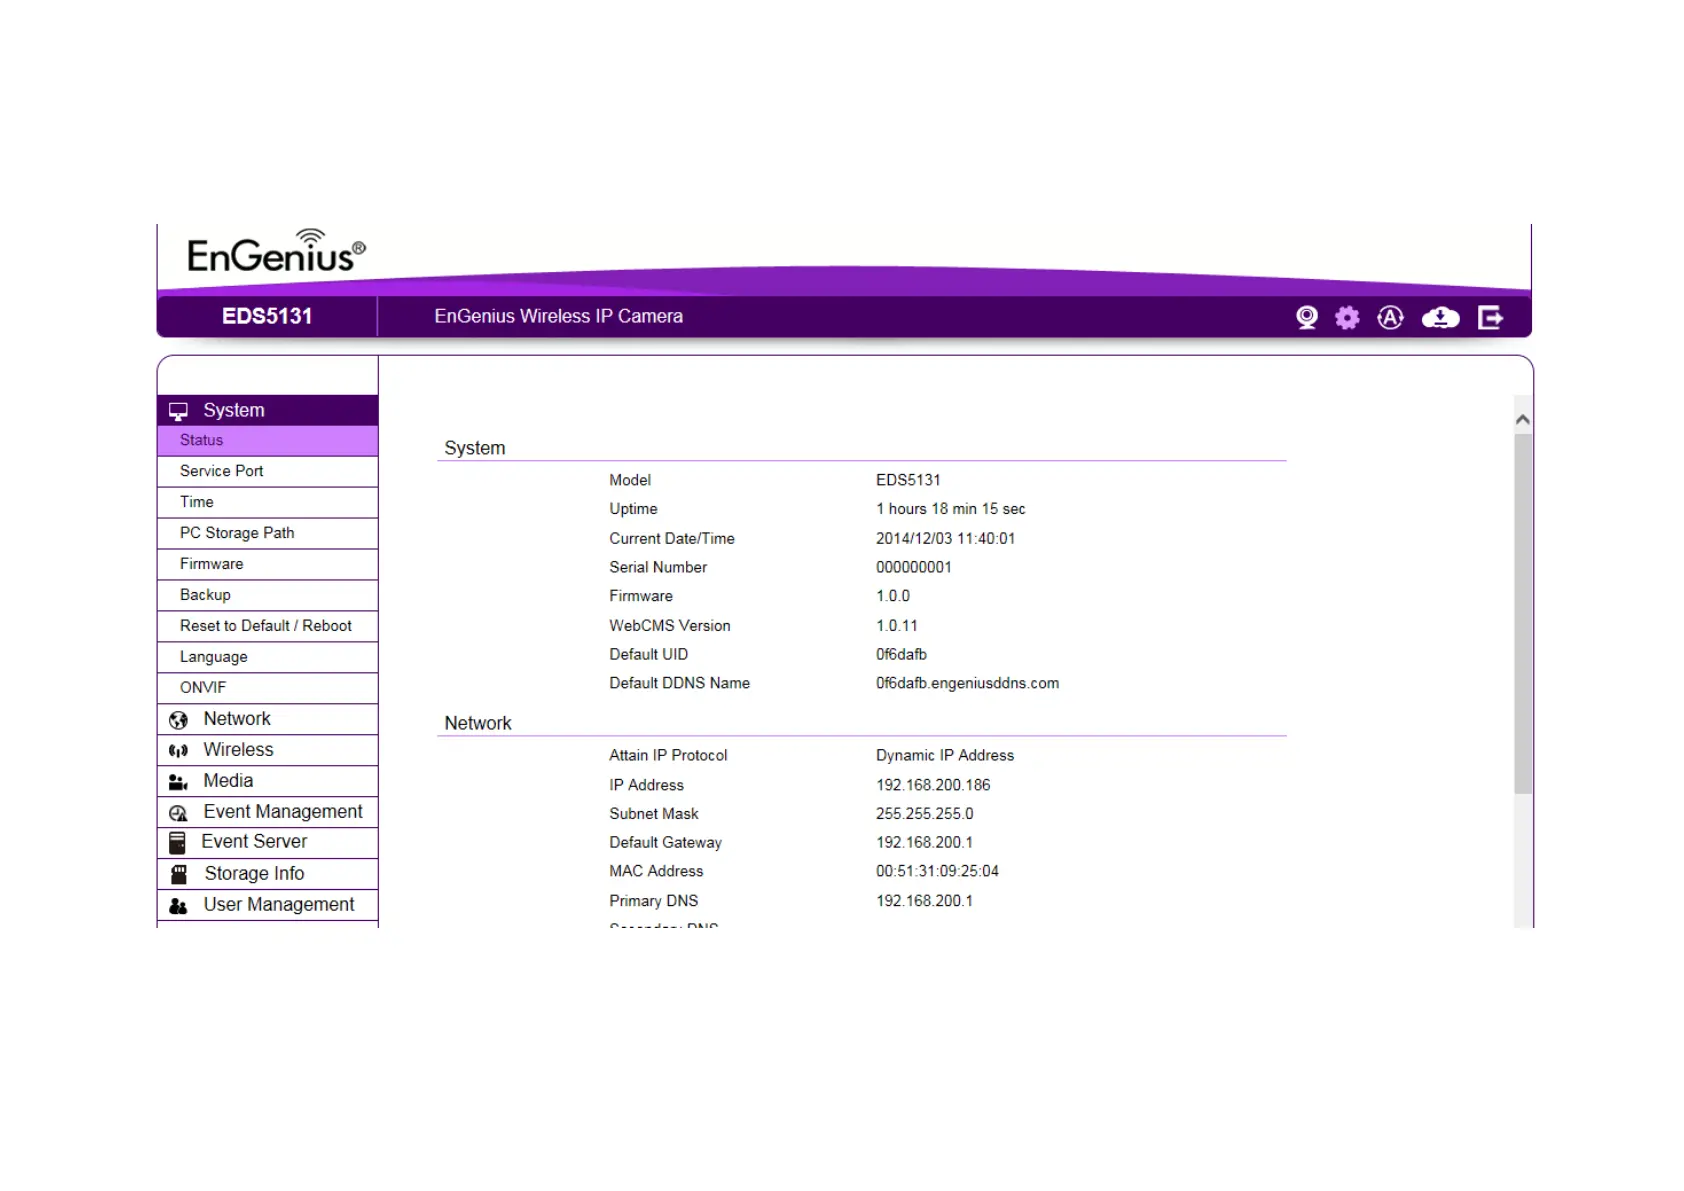The image size is (1684, 1191).
Task: Click uptime value 1 hours 18 min 15 sec
Action: [951, 509]
